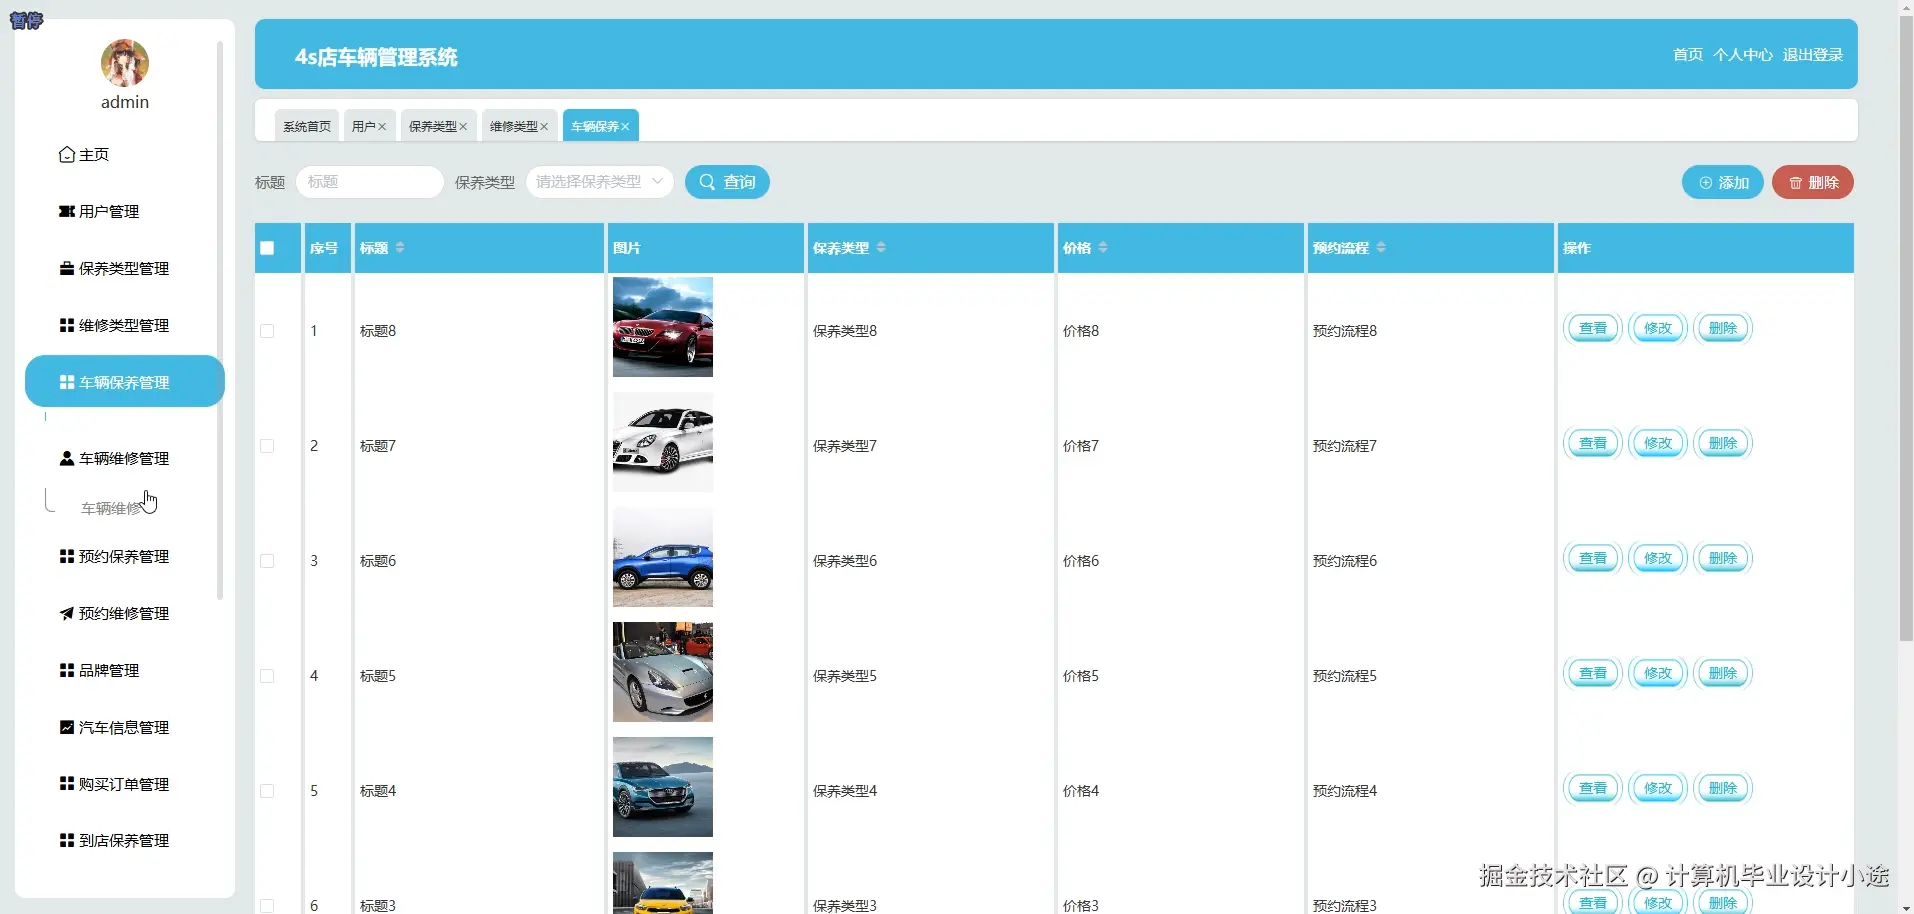Check the checkbox for row 标题5

pos(267,676)
